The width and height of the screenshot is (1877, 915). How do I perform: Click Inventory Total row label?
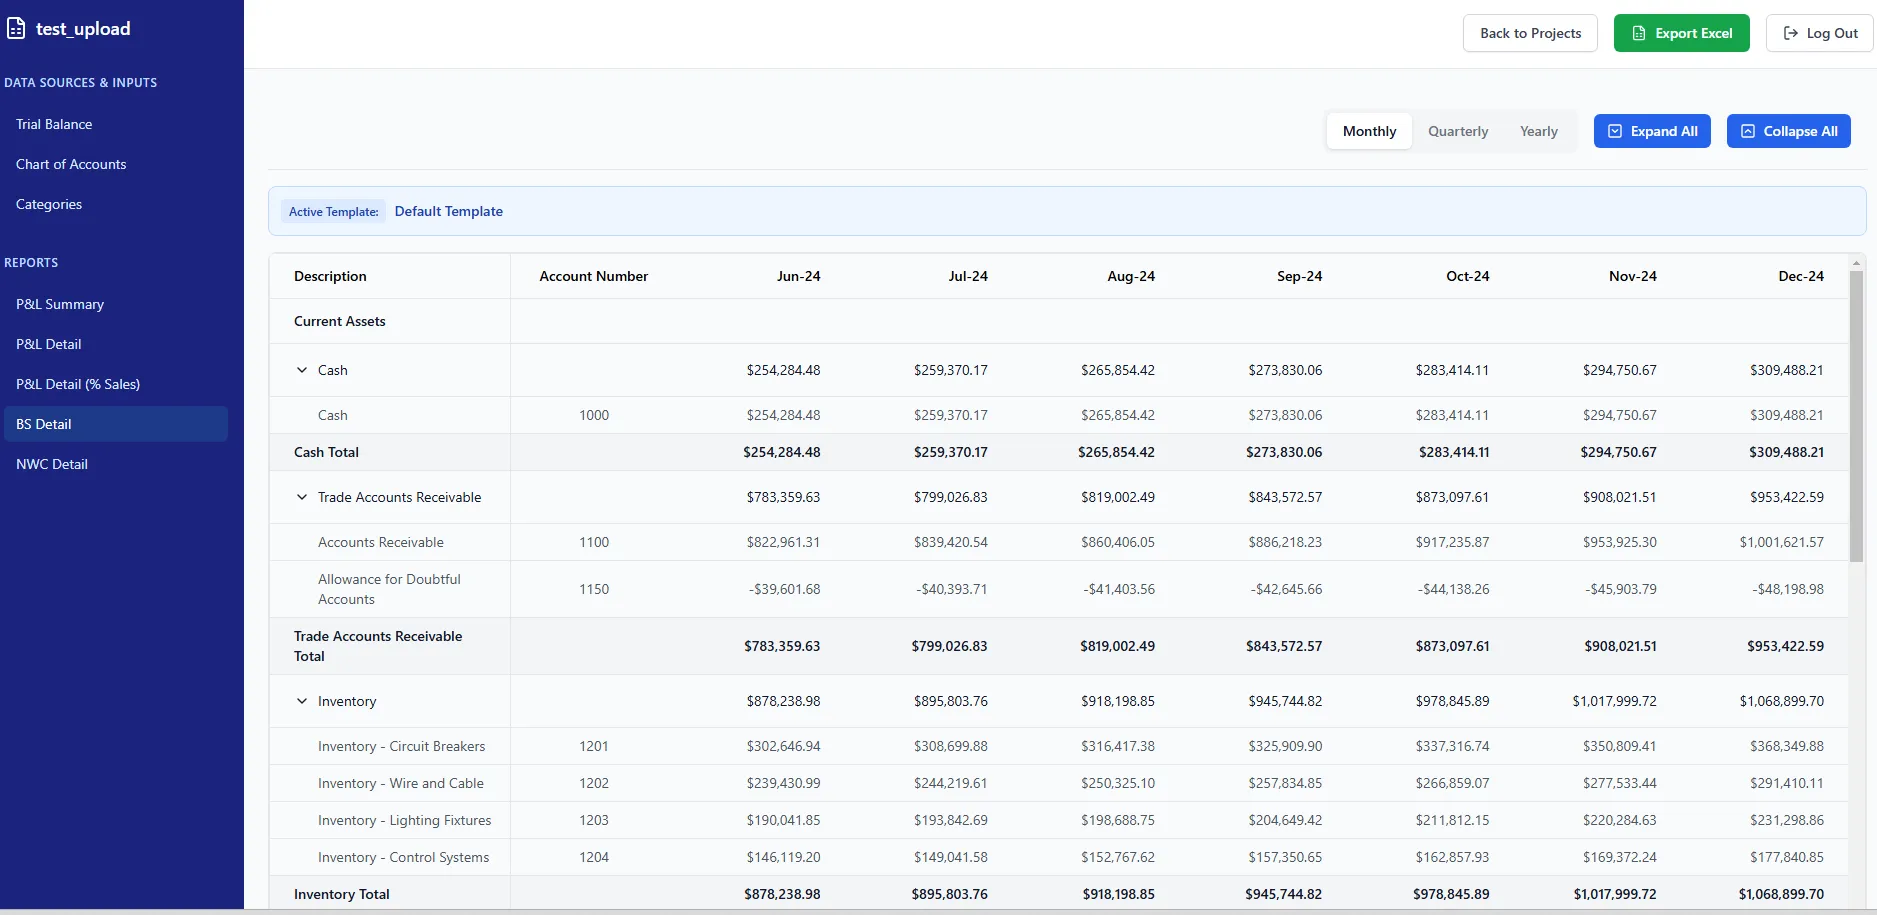pos(342,894)
